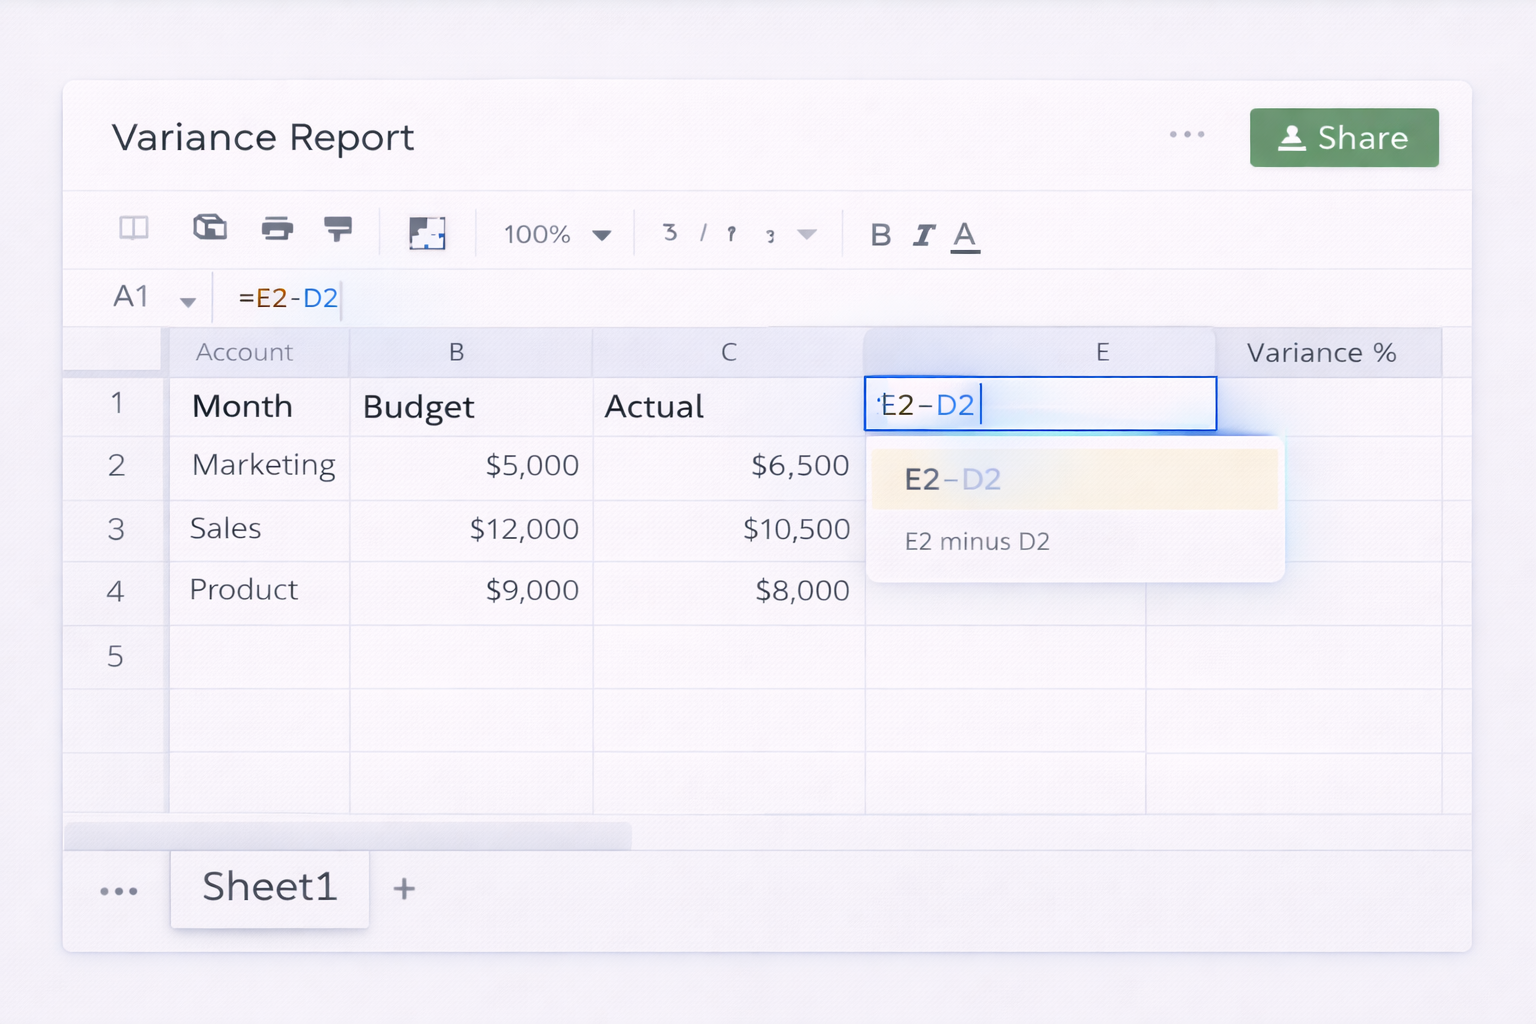Screen dimensions: 1536x1024
Task: Click the 'E2 minus D2' description
Action: tap(977, 542)
